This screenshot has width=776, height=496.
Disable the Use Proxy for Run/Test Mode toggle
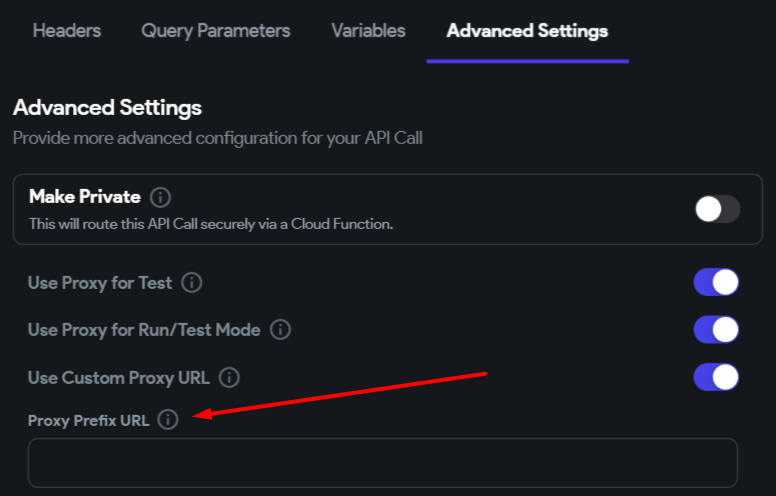[716, 329]
